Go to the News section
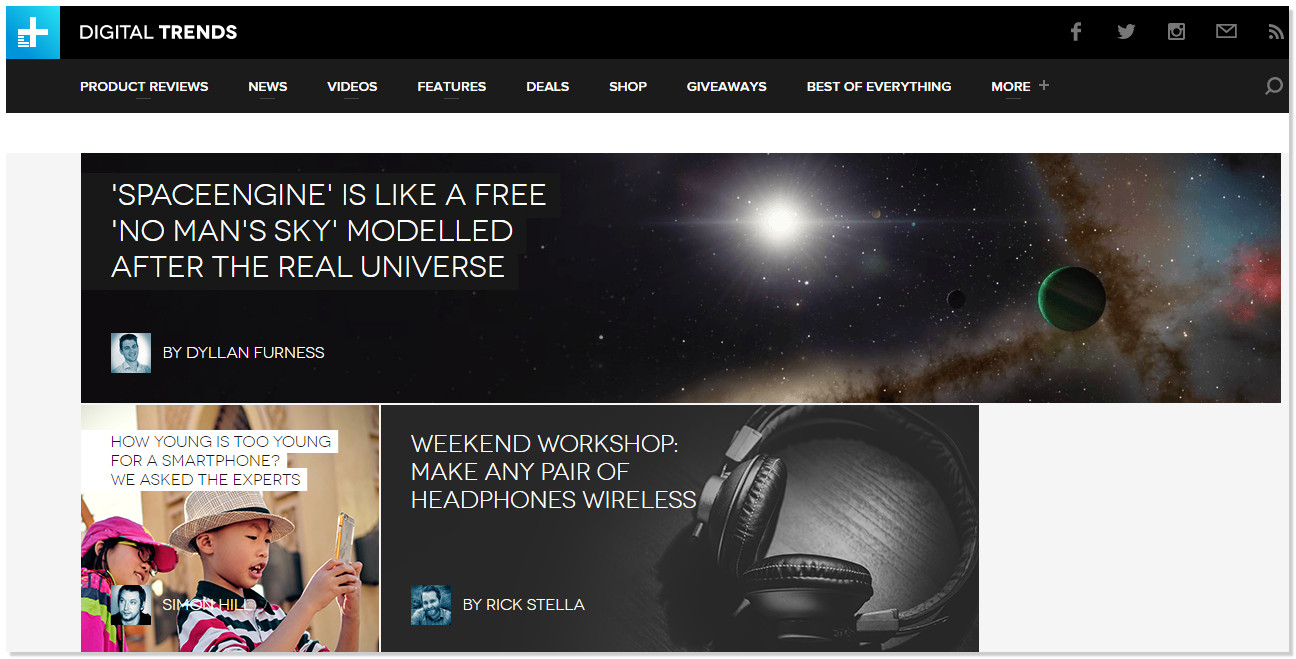The width and height of the screenshot is (1296, 659). (268, 86)
